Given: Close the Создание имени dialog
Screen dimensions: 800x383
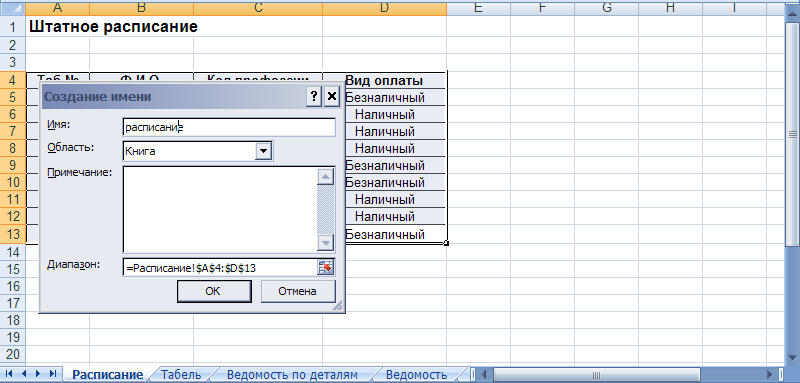Looking at the screenshot, I should [332, 96].
